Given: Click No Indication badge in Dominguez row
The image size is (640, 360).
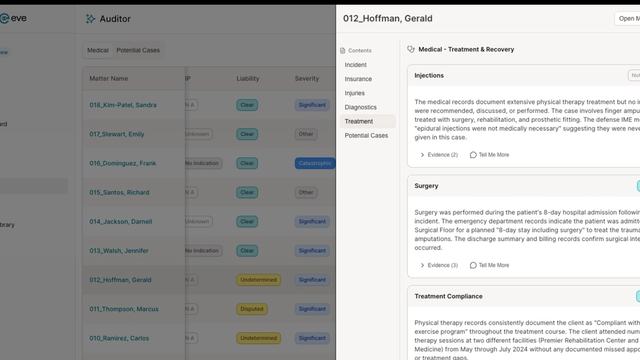Looking at the screenshot, I should coord(203,163).
